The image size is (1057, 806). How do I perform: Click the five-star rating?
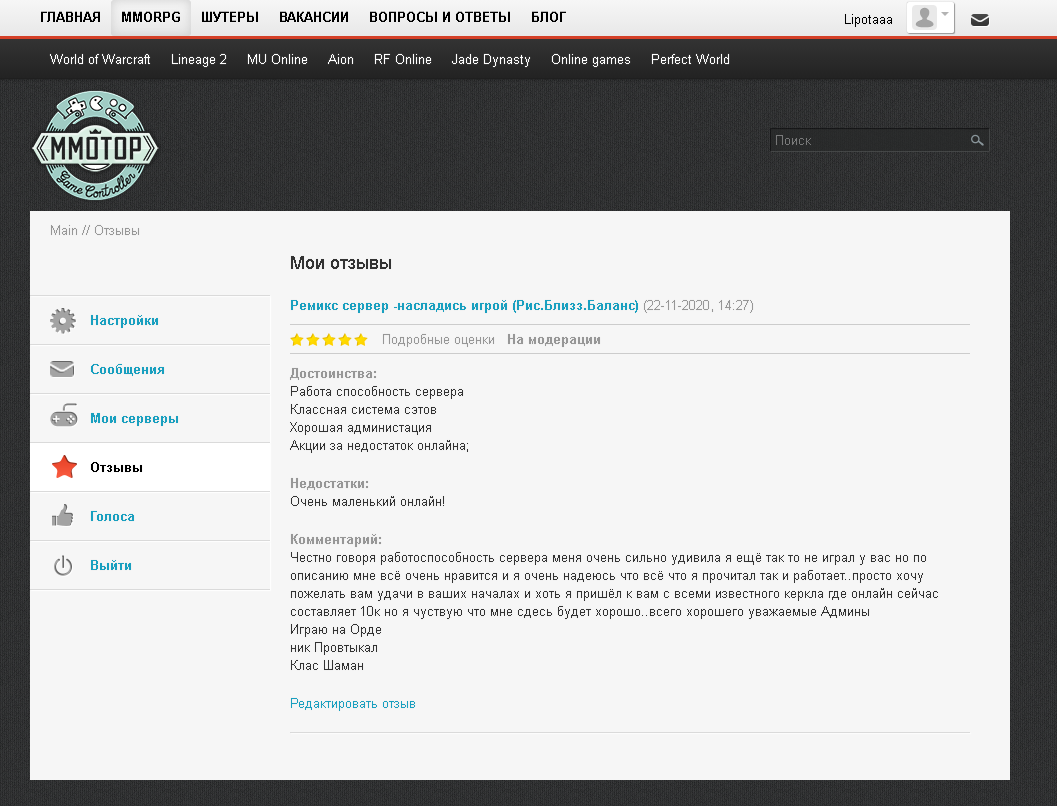[x=329, y=340]
